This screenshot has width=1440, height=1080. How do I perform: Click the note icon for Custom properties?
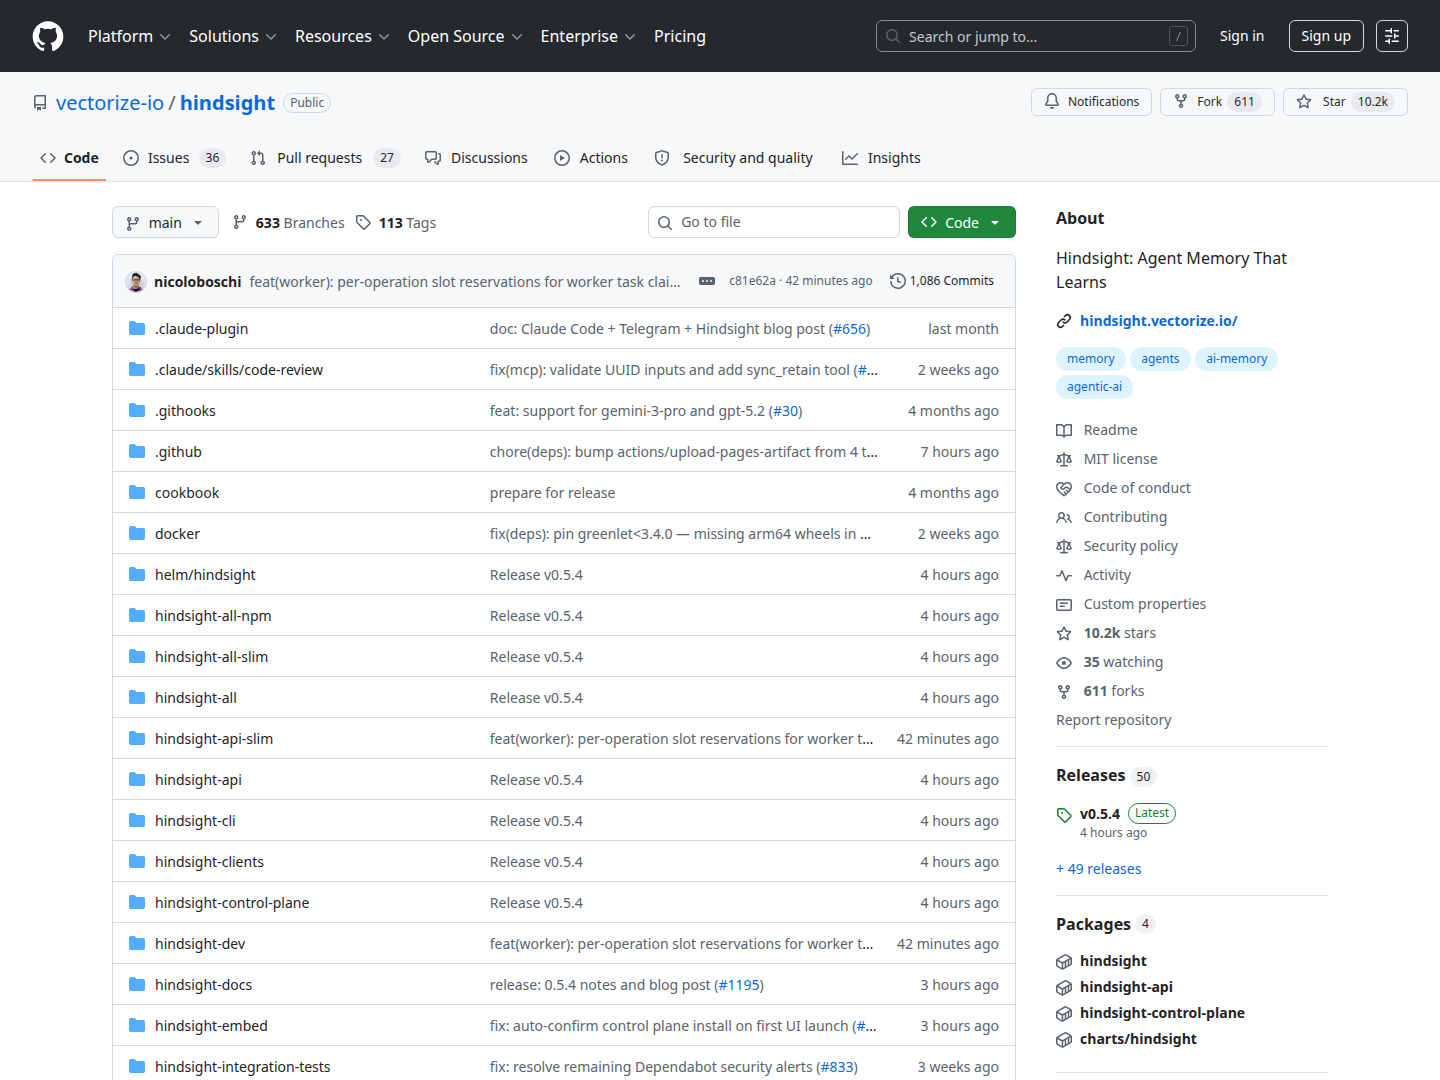(1064, 604)
